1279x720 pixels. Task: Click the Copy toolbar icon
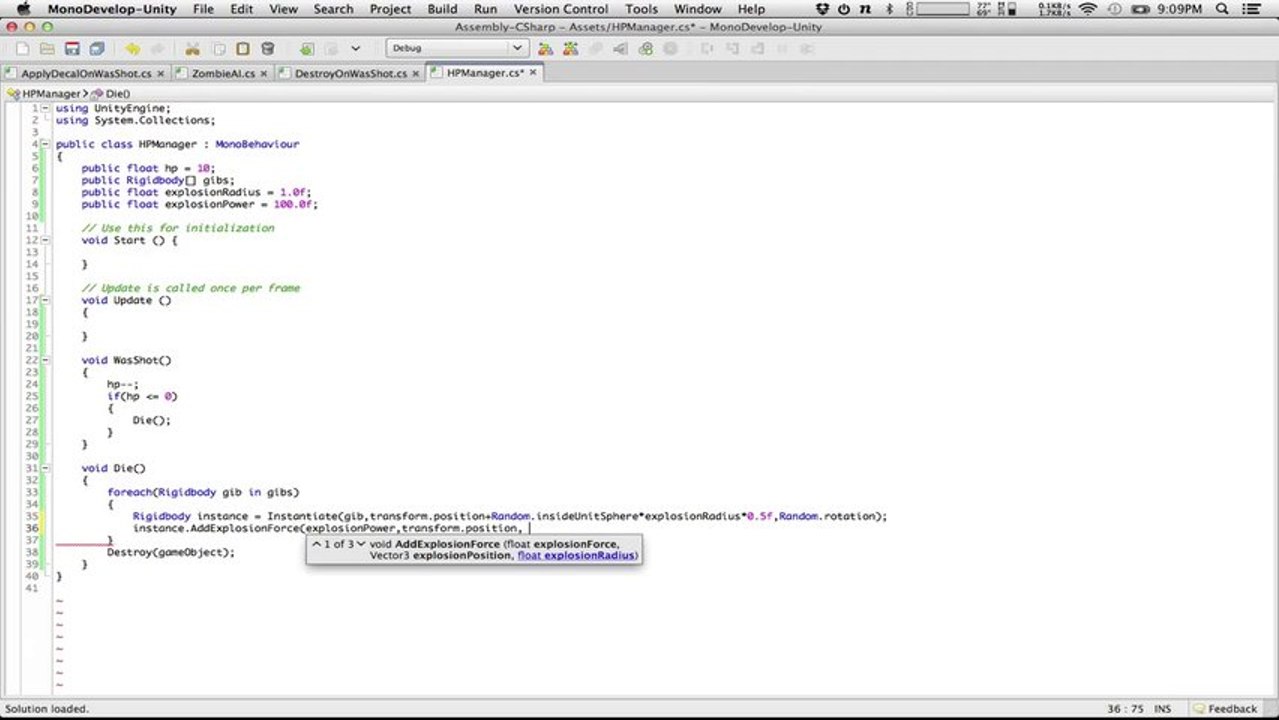click(217, 48)
